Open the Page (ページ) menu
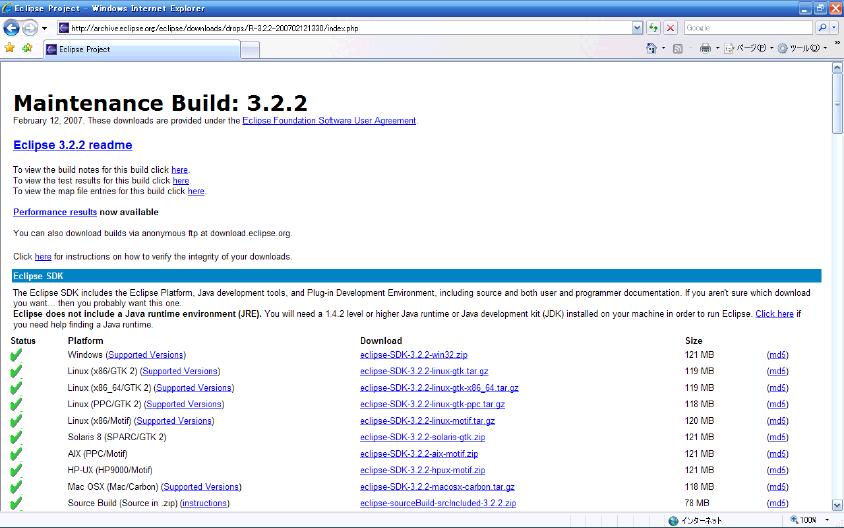The height and width of the screenshot is (528, 844). pos(749,48)
